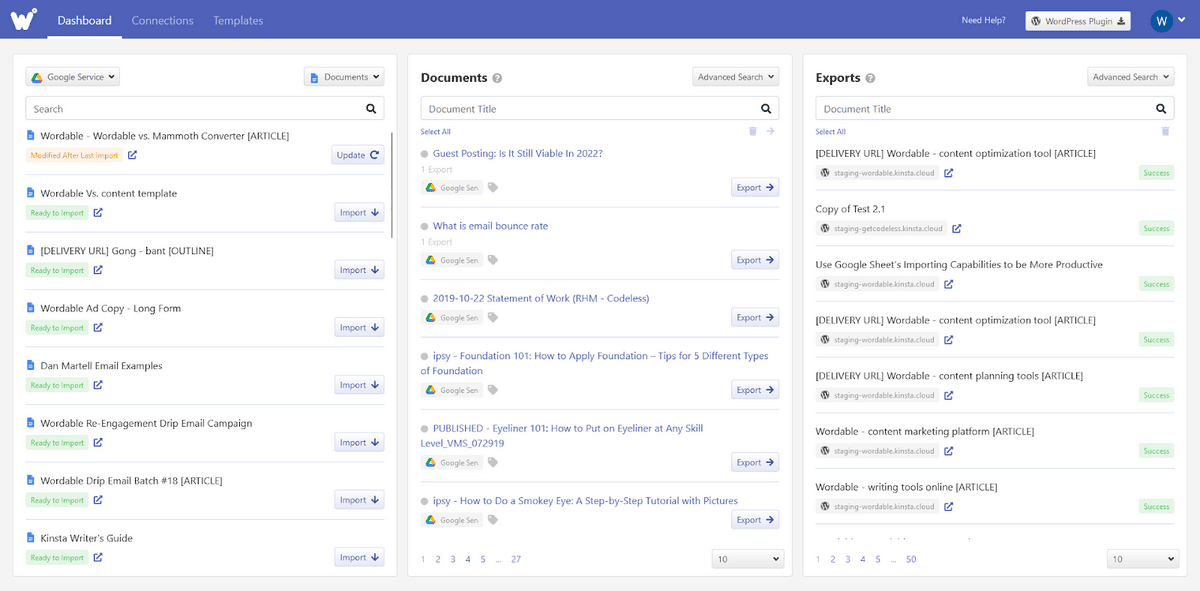This screenshot has height=591, width=1200.
Task: Toggle status dot for Guest Posting document
Action: click(425, 154)
